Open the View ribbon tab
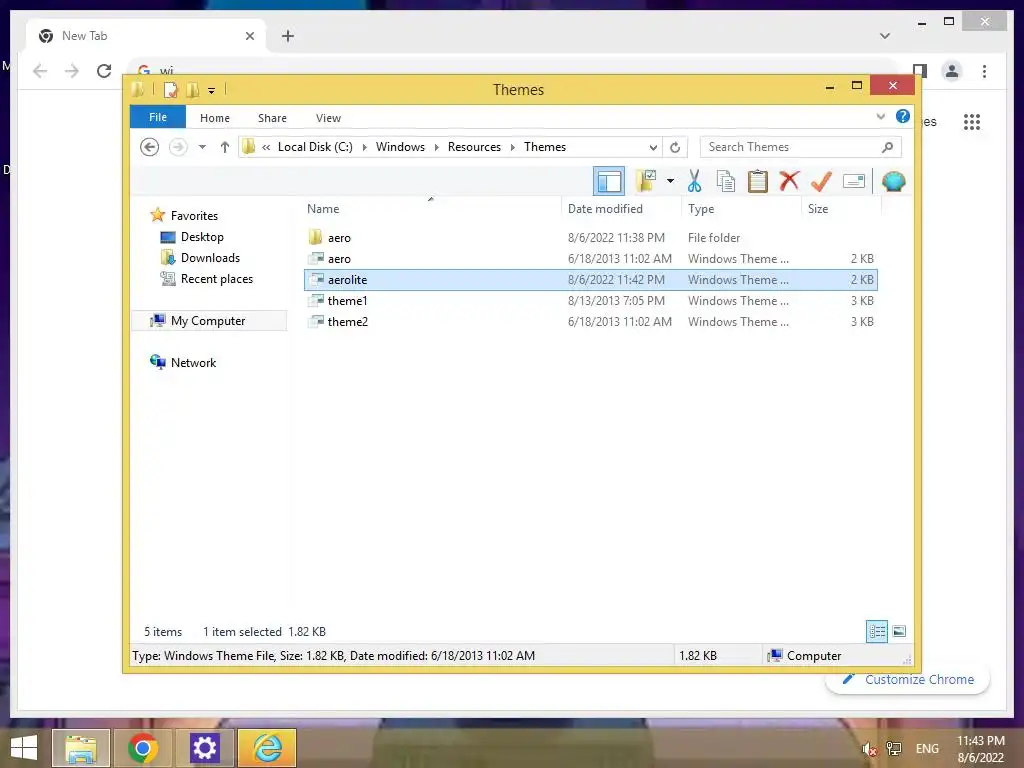 328,118
